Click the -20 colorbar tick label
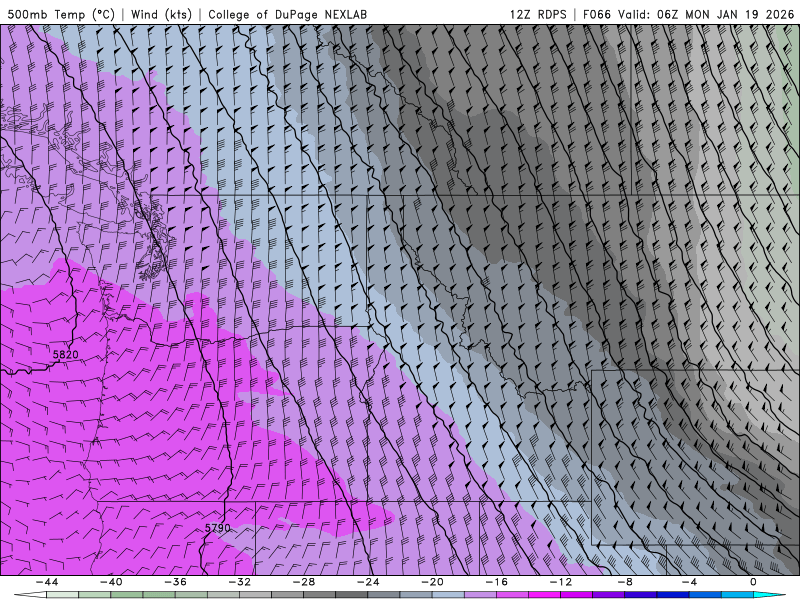 432,582
